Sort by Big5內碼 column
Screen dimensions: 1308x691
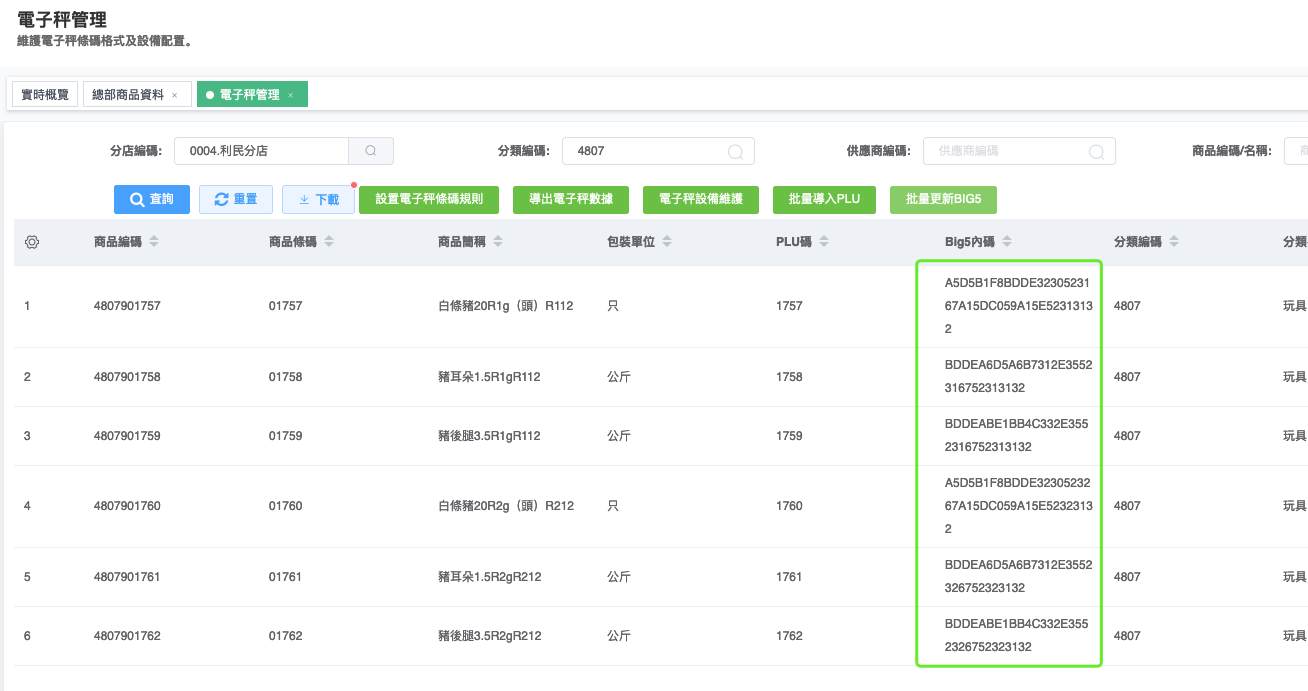pyautogui.click(x=1007, y=242)
